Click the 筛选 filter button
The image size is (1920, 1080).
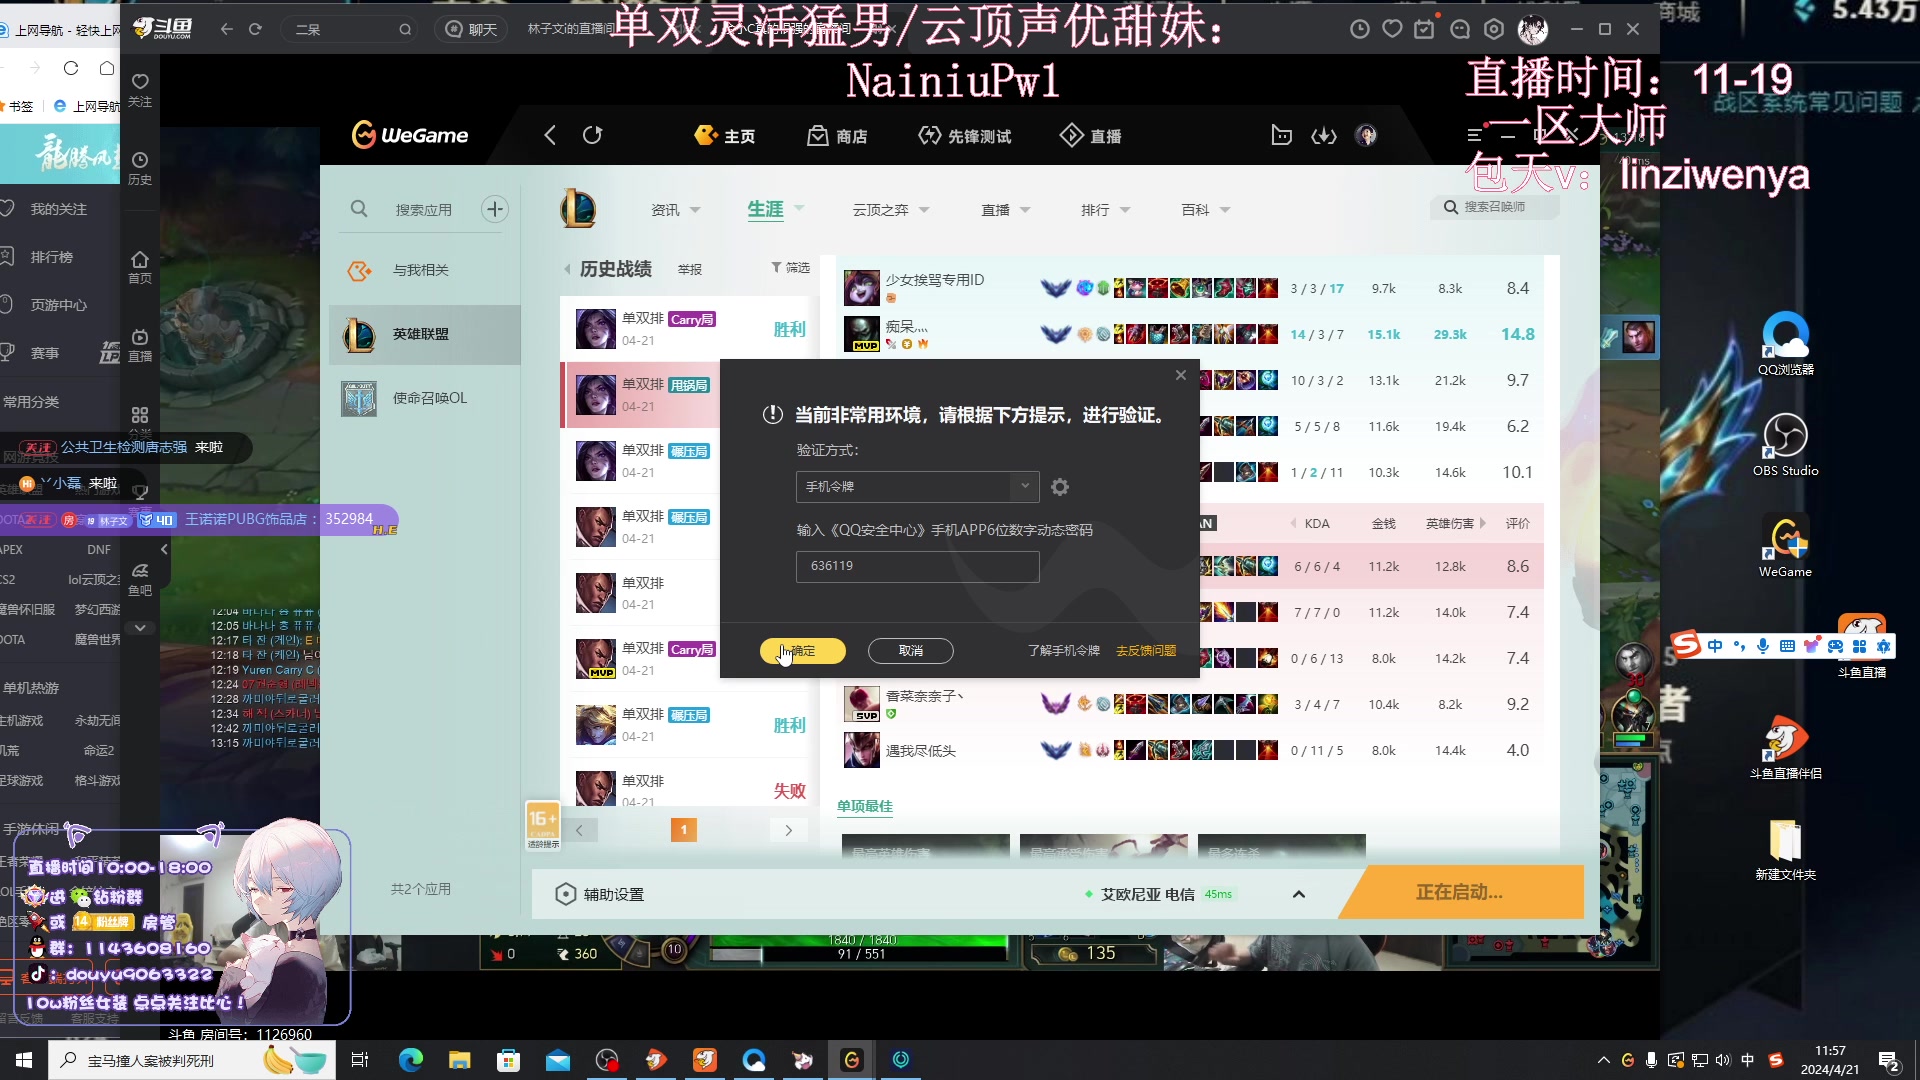point(790,268)
